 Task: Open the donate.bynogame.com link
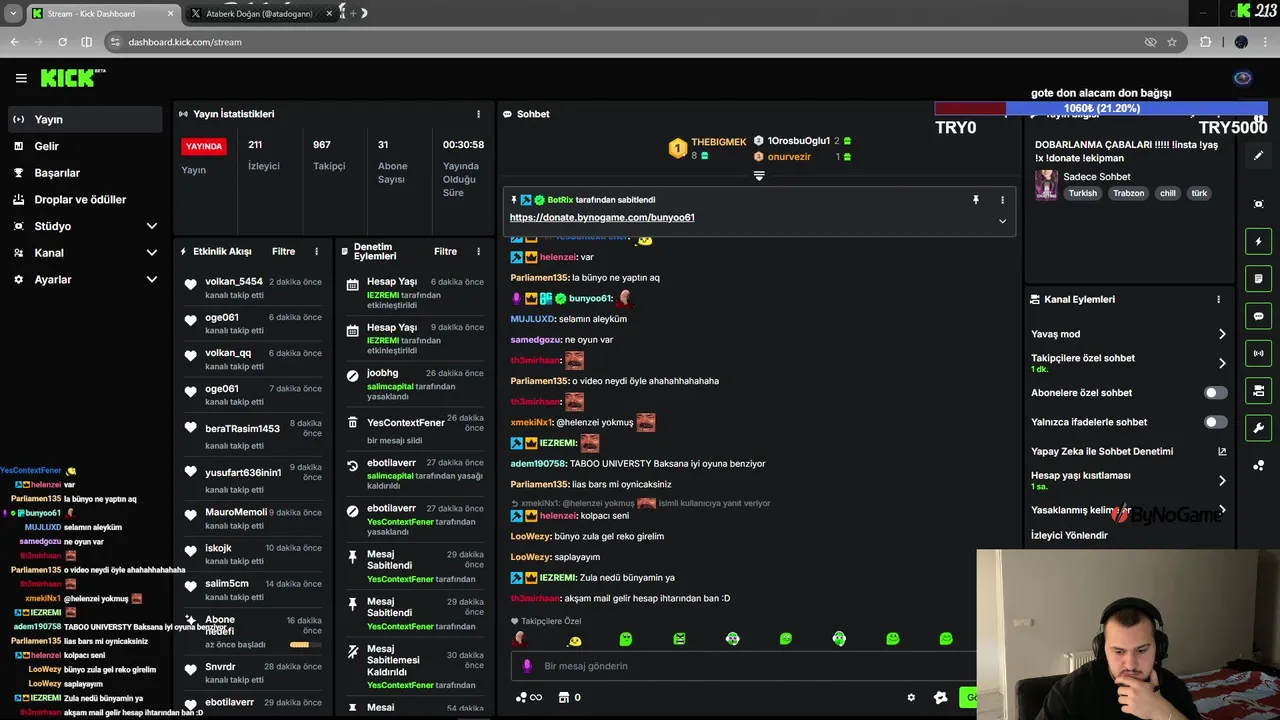point(602,217)
